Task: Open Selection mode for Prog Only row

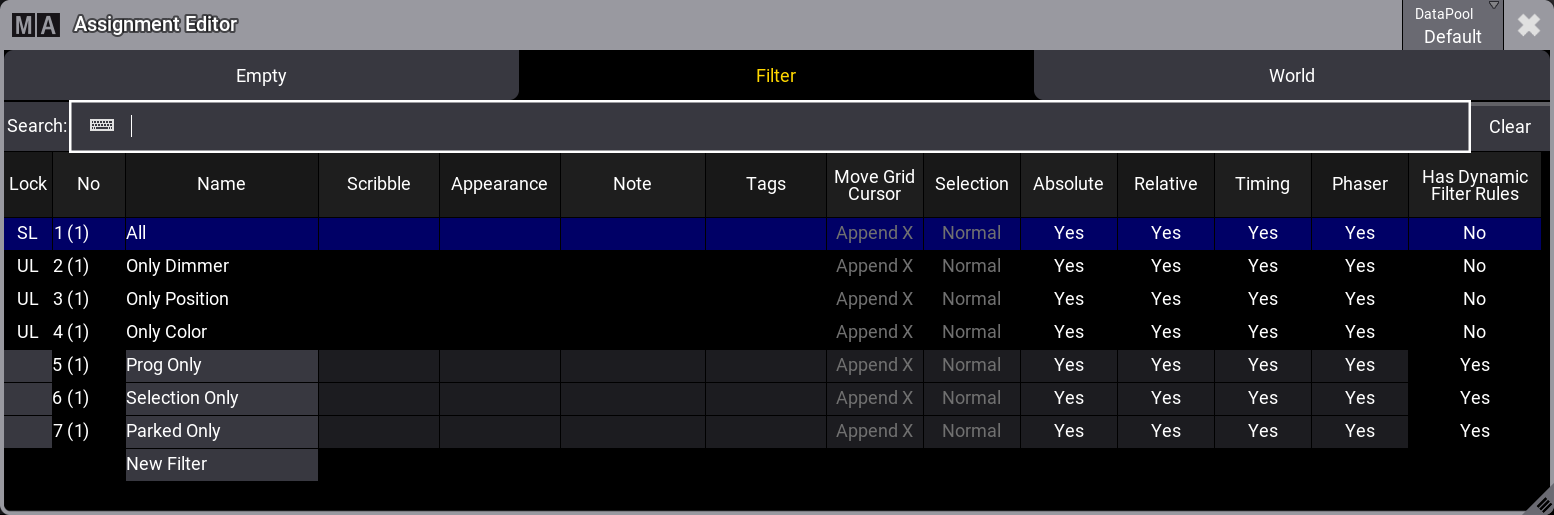Action: pos(971,365)
